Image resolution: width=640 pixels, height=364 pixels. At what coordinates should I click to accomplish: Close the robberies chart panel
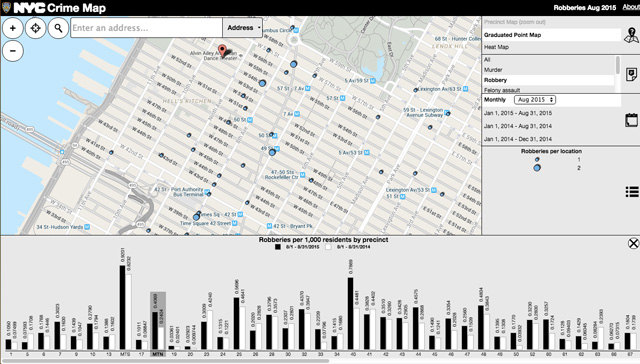(633, 244)
